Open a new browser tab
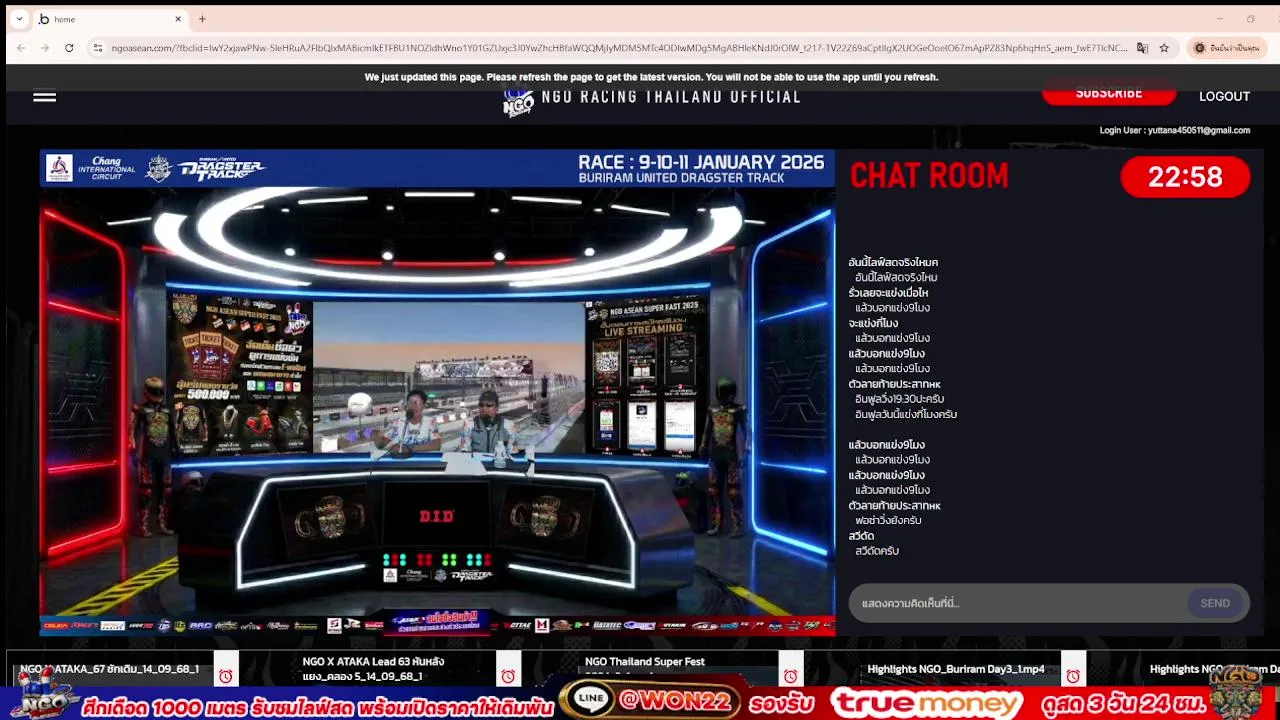The width and height of the screenshot is (1280, 720). click(x=202, y=19)
